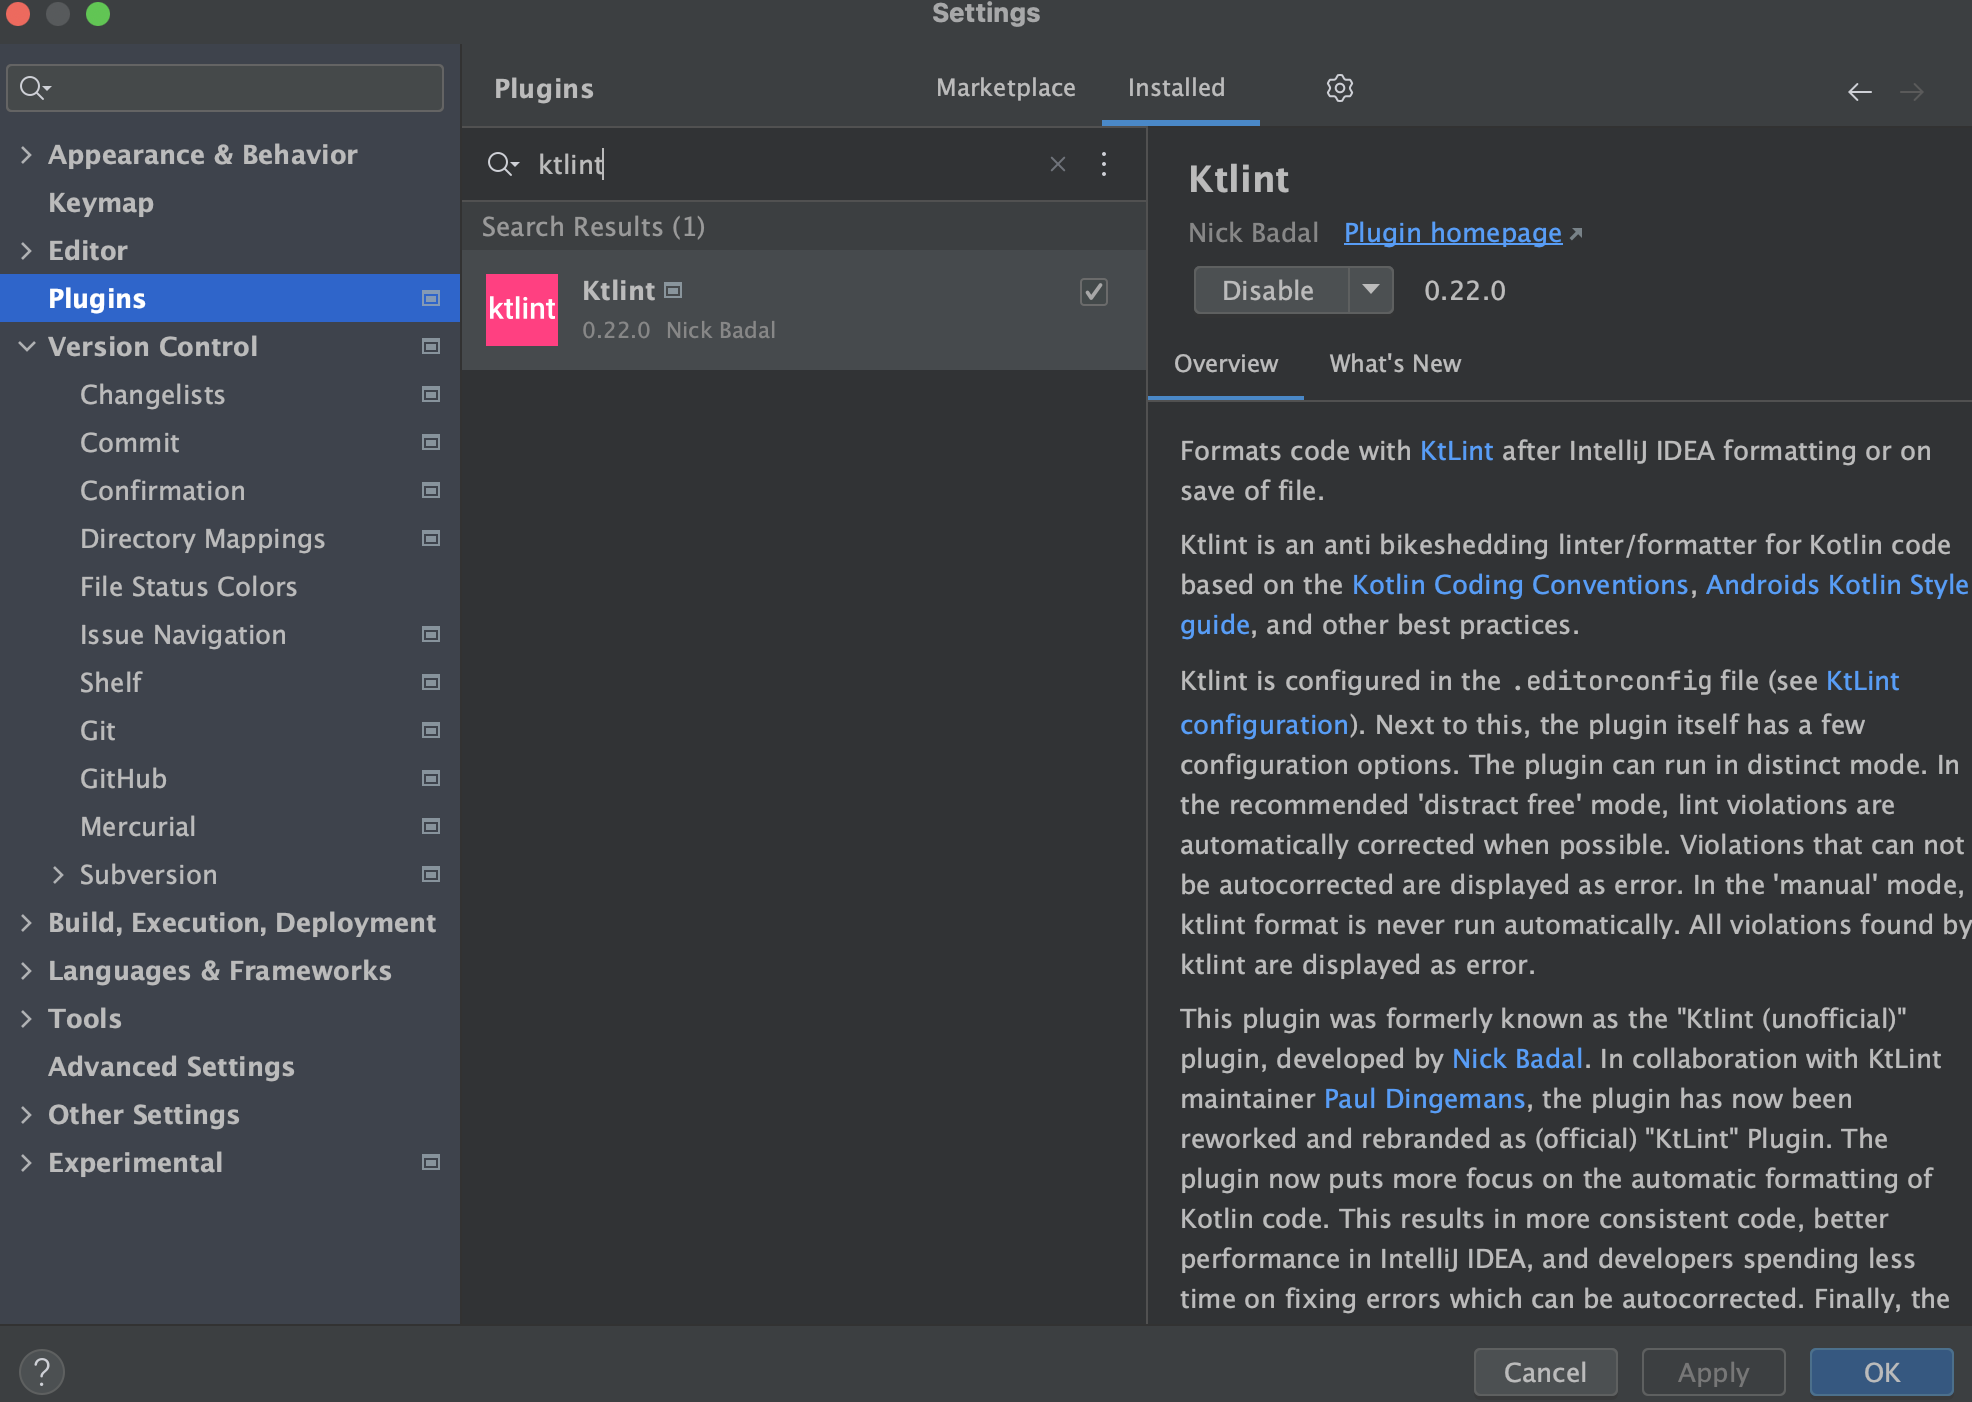Click project-level icon beside Commit

[431, 442]
